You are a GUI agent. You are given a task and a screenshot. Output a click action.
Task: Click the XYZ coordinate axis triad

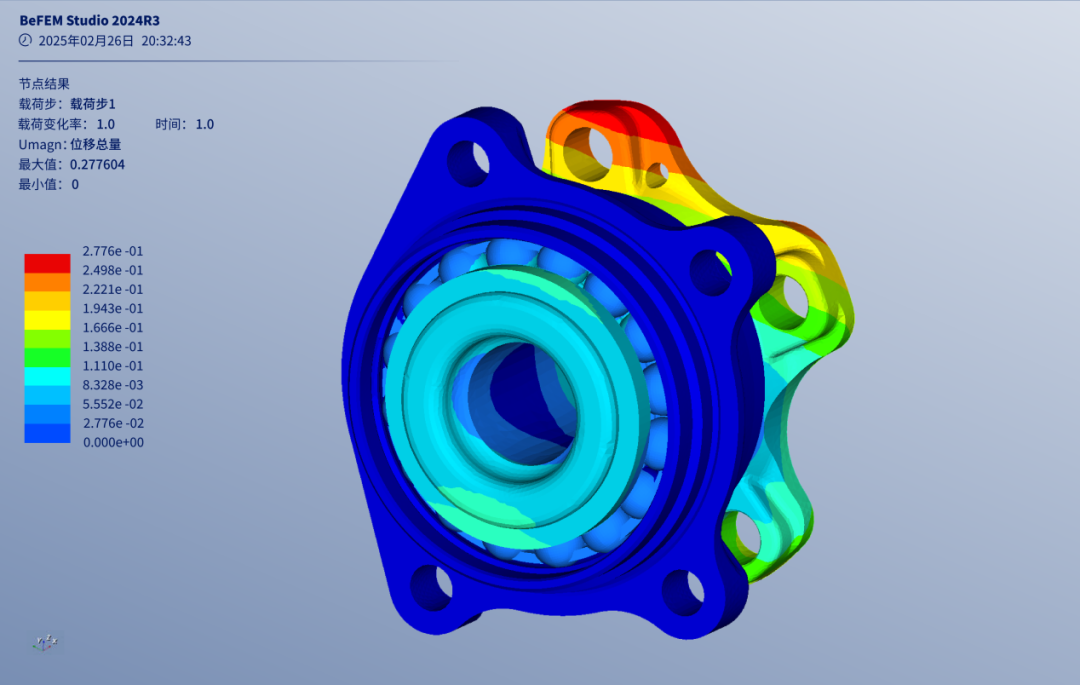click(x=46, y=642)
